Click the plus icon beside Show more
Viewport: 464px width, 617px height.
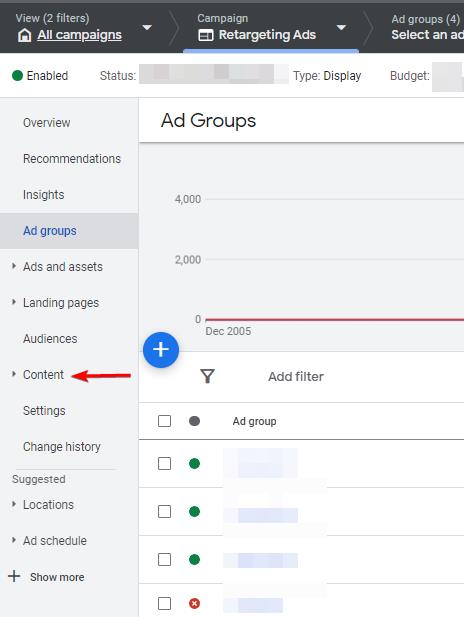click(x=14, y=576)
